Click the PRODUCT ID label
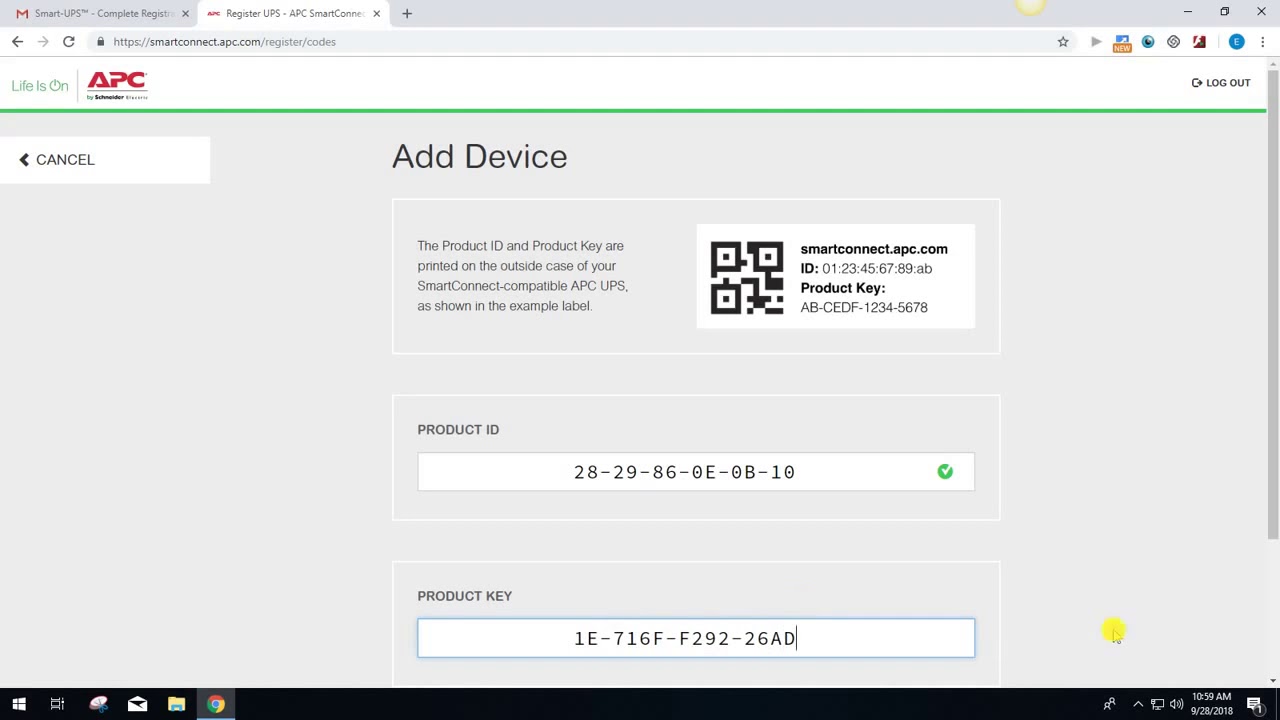Viewport: 1280px width, 720px height. click(458, 429)
